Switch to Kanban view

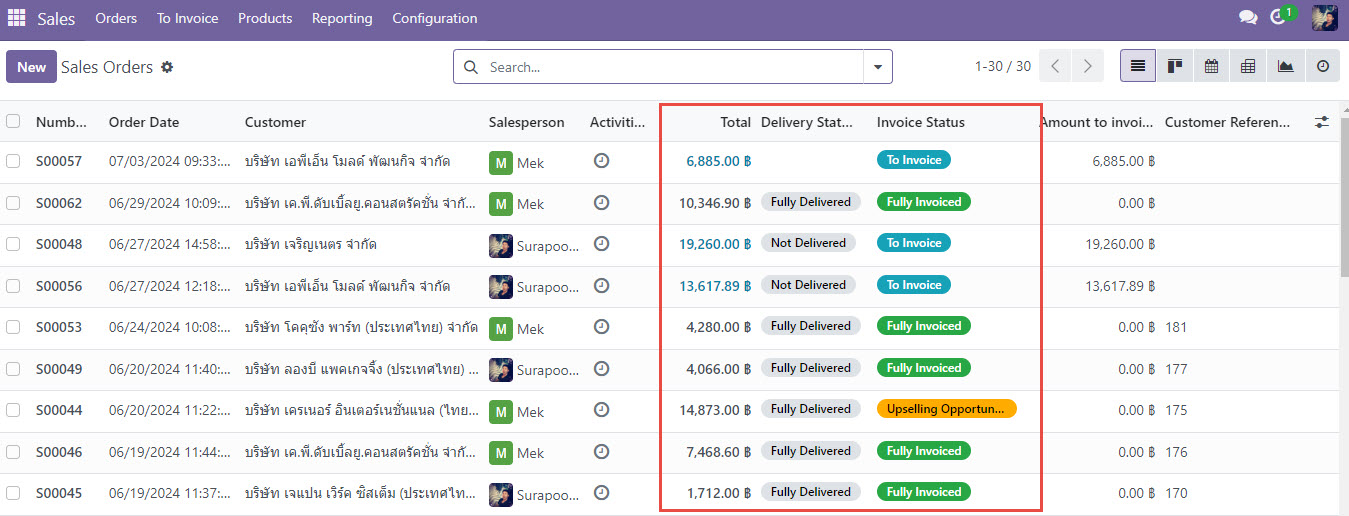click(1175, 67)
